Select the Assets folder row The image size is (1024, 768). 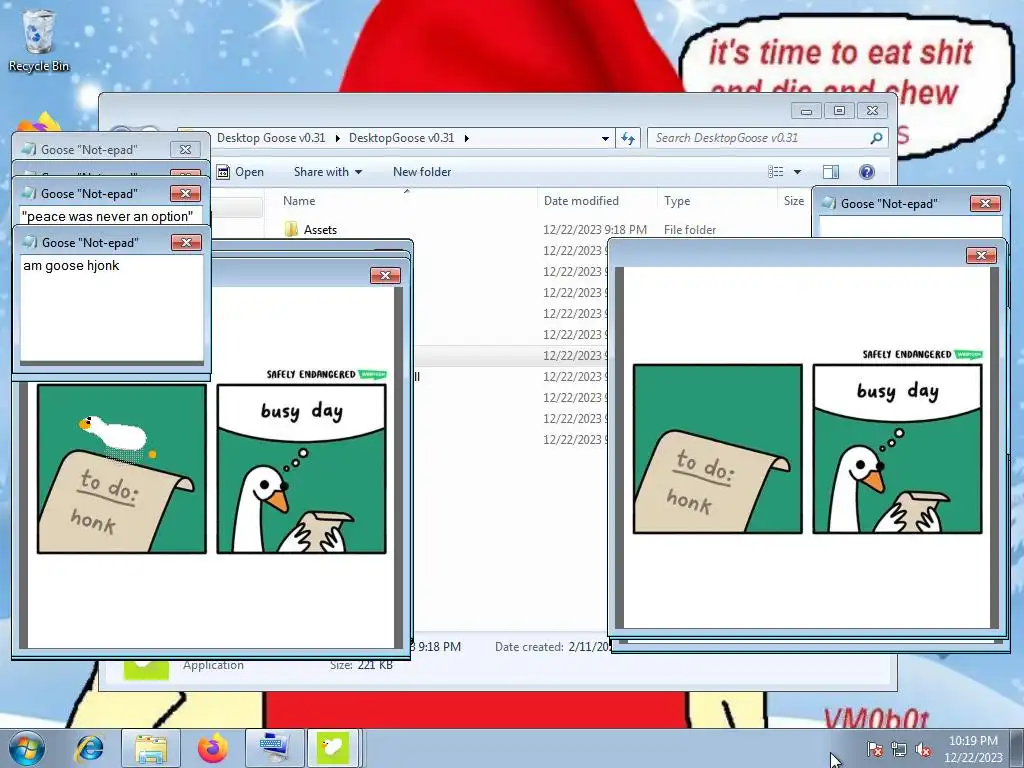542,230
